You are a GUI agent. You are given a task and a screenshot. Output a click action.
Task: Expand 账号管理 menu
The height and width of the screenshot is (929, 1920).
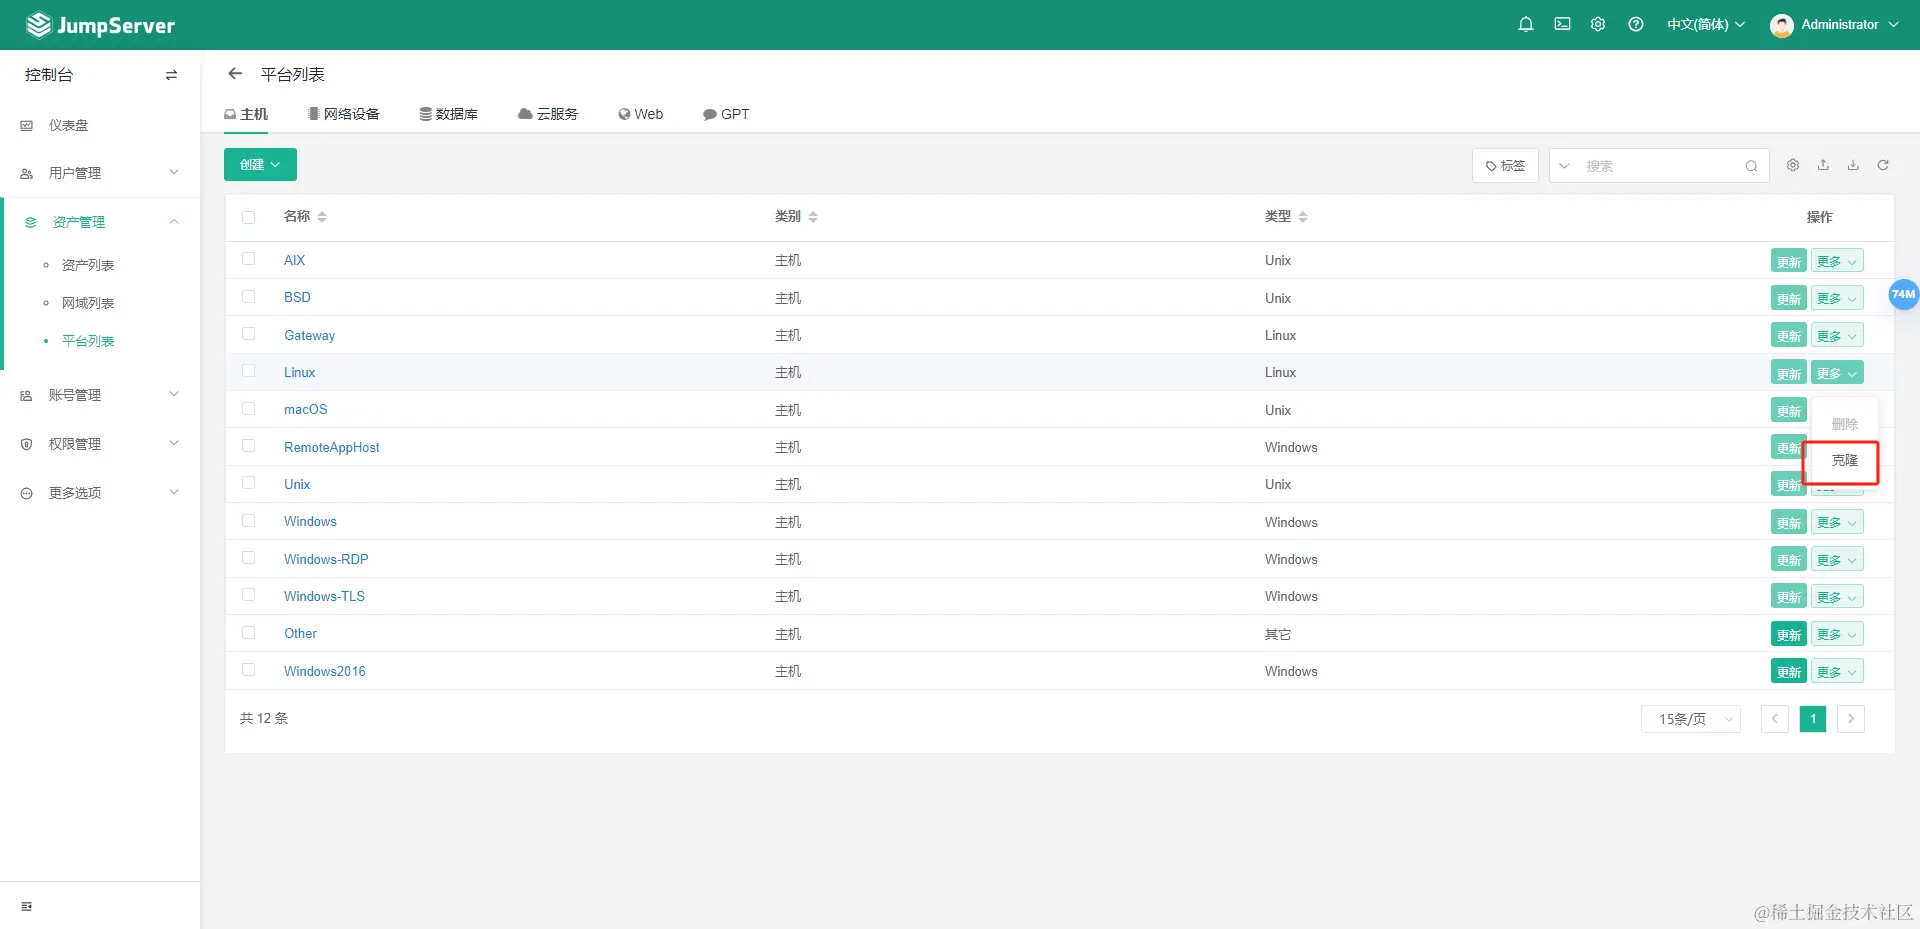tap(100, 395)
